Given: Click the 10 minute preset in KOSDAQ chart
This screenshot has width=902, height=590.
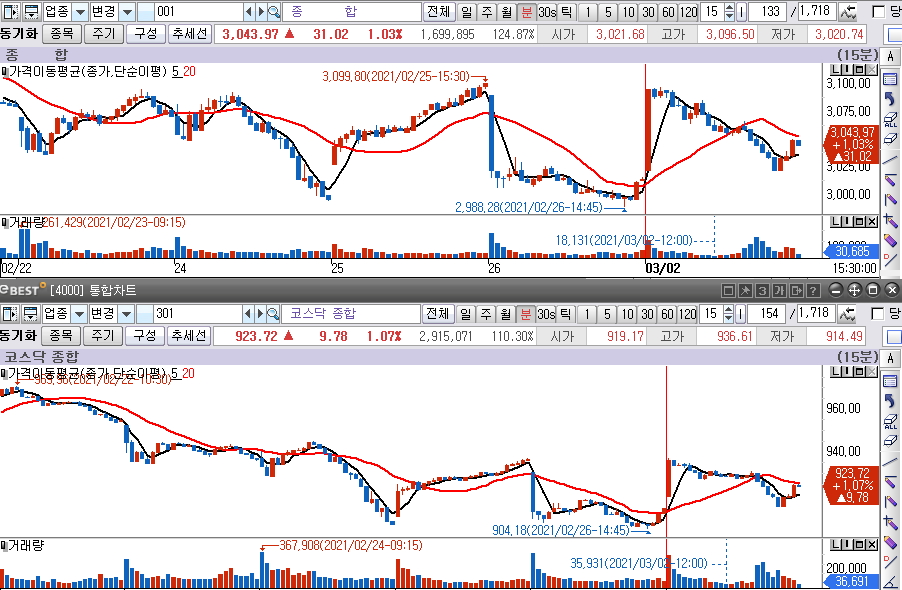Looking at the screenshot, I should tap(627, 313).
